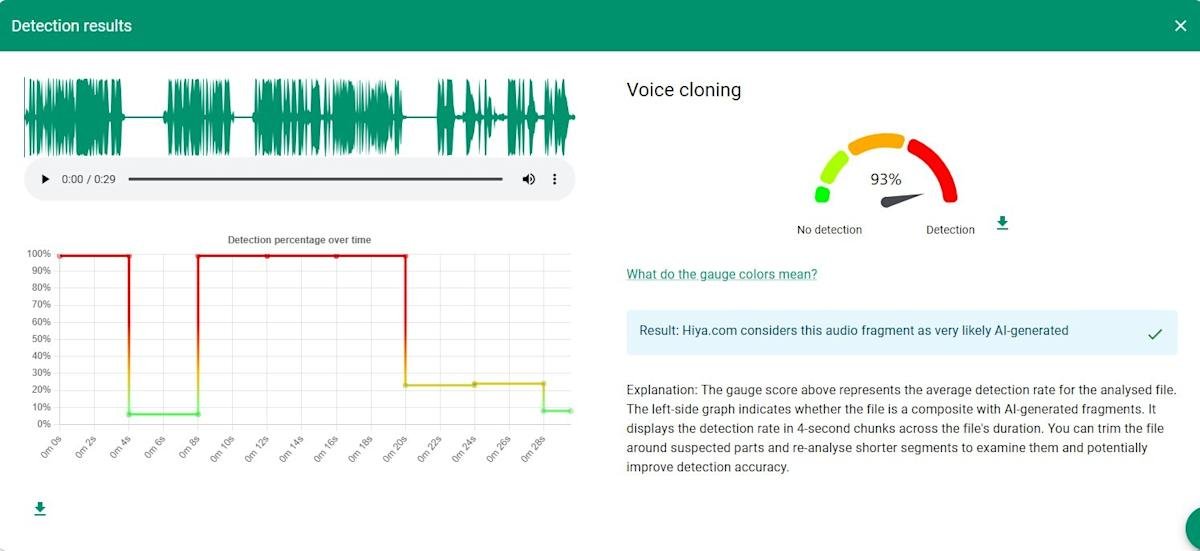Click the Explanation paragraph text
This screenshot has width=1200, height=551.
[901, 428]
